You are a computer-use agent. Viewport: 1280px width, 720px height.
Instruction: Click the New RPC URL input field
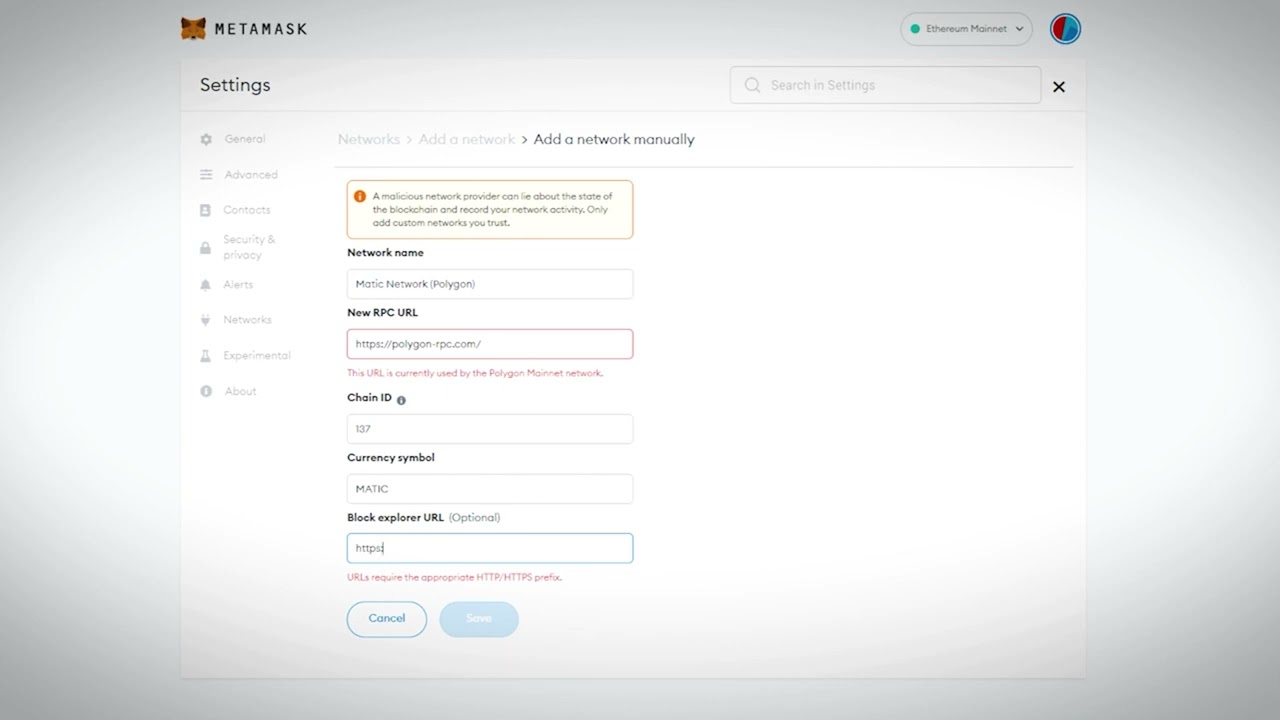(490, 344)
